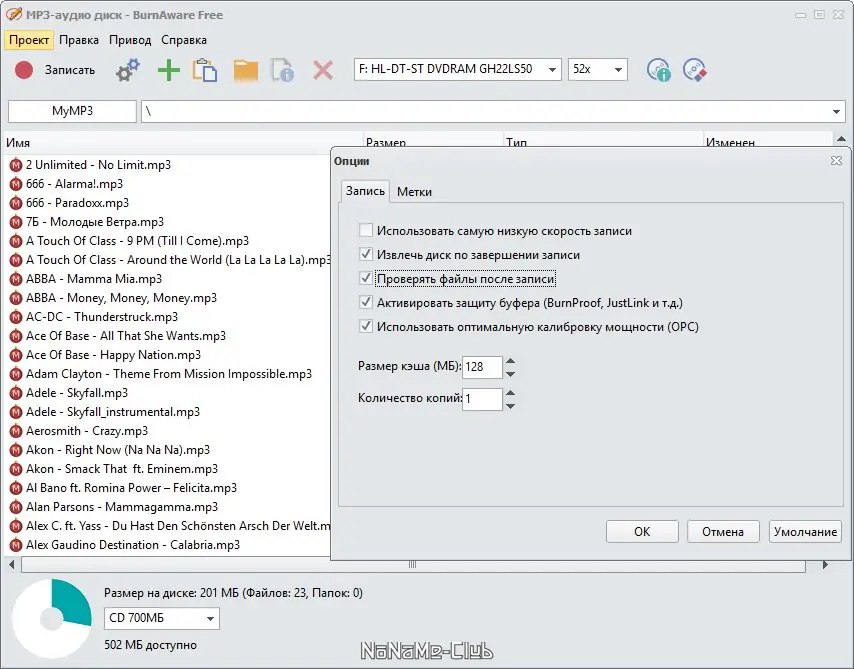
Task: Open the Справка menu
Action: [184, 40]
